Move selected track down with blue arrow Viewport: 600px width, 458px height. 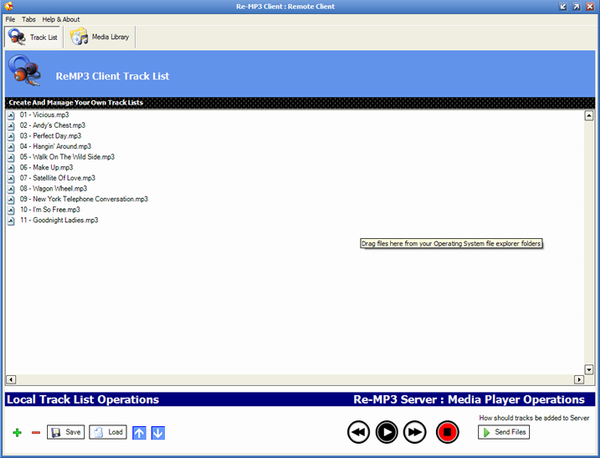coord(158,433)
